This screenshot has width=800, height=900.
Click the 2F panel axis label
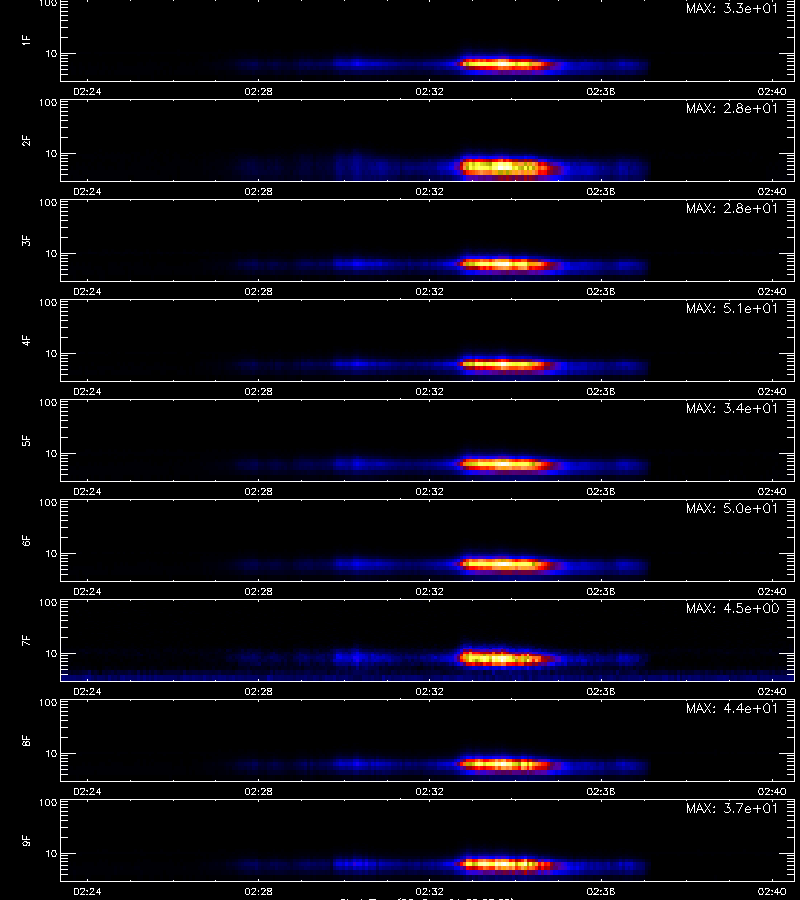tap(26, 141)
